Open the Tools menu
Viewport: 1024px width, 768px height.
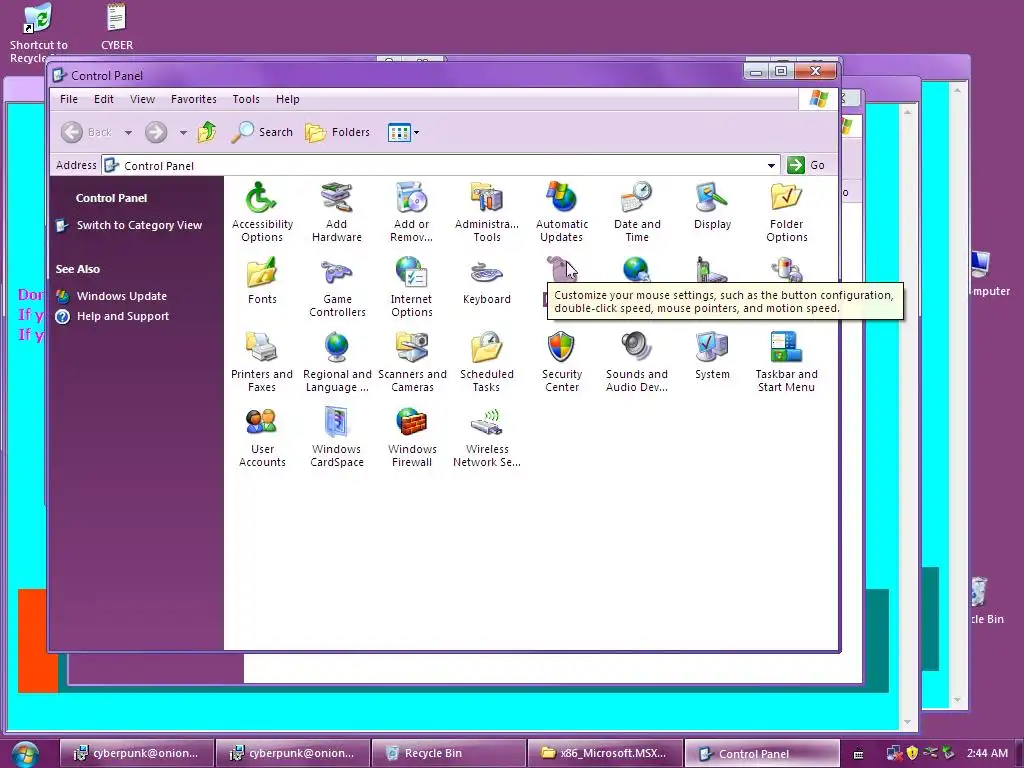click(246, 99)
